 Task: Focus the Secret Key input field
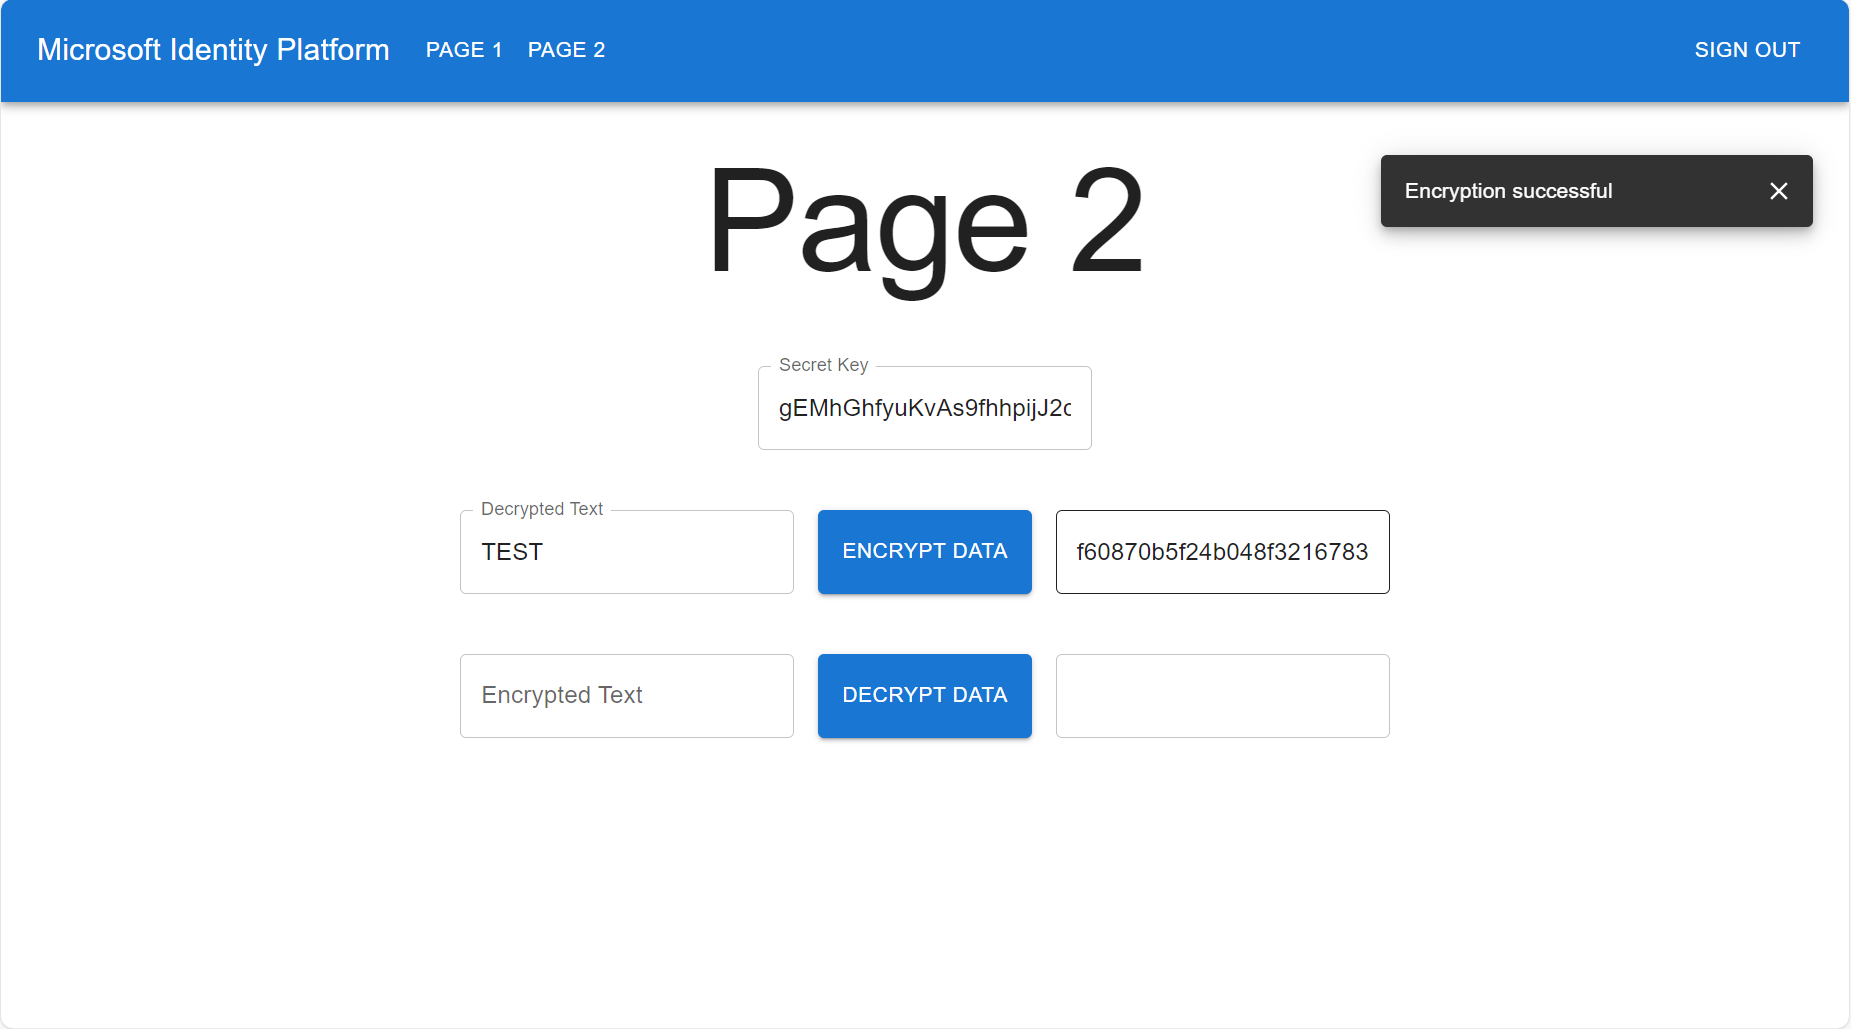click(925, 408)
